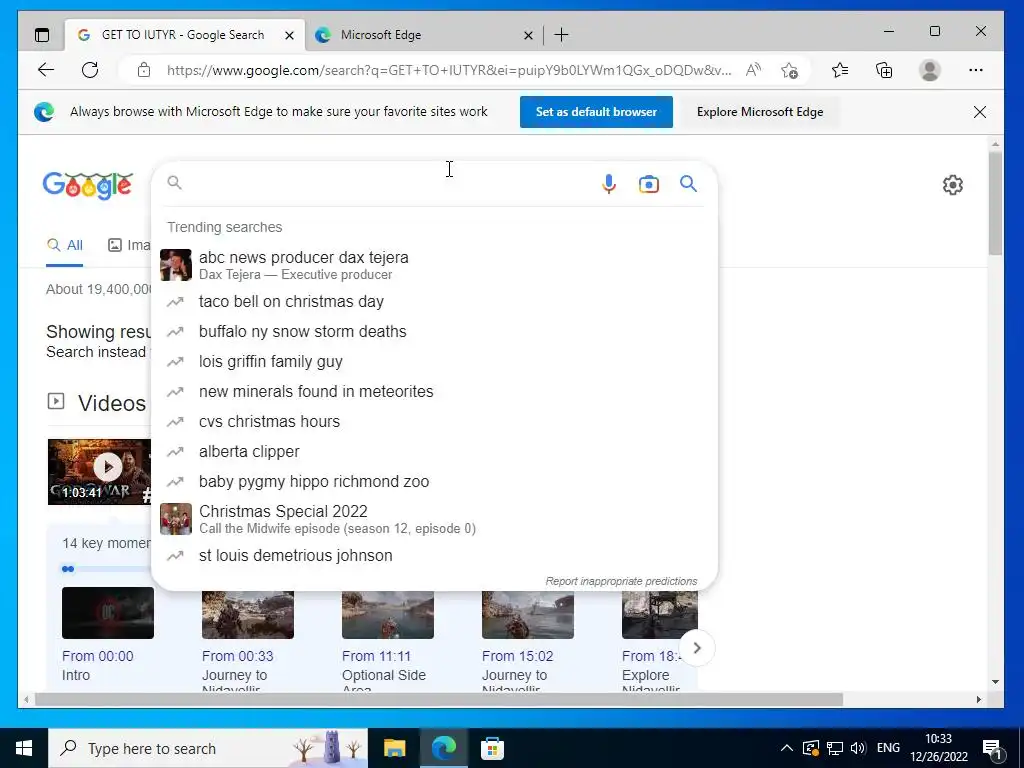Viewport: 1024px width, 768px height.
Task: Click the key moments progress bar
Action: [x=106, y=569]
